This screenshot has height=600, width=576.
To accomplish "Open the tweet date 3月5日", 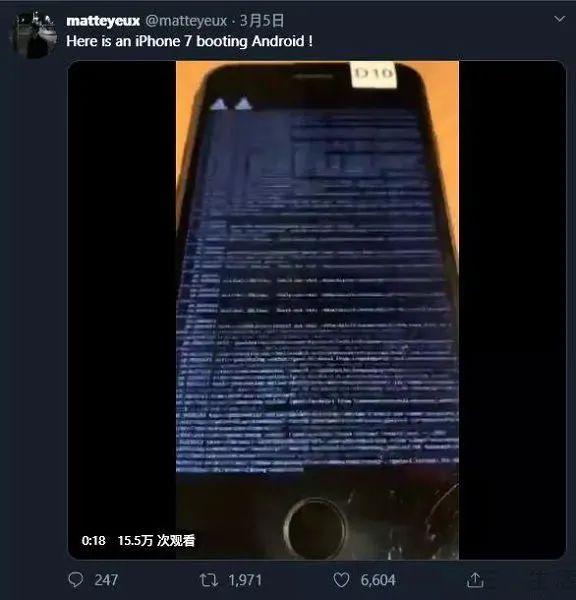I will click(262, 21).
